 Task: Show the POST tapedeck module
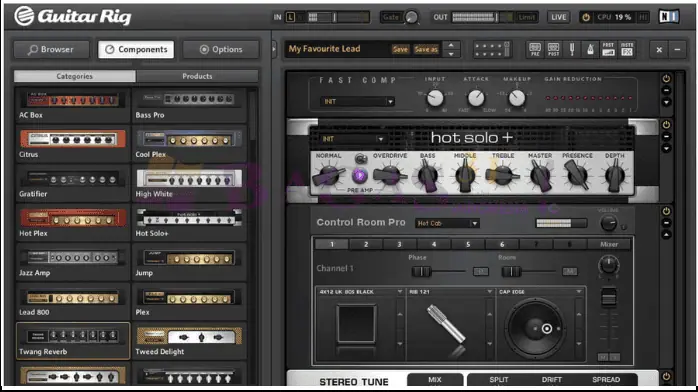(x=553, y=49)
